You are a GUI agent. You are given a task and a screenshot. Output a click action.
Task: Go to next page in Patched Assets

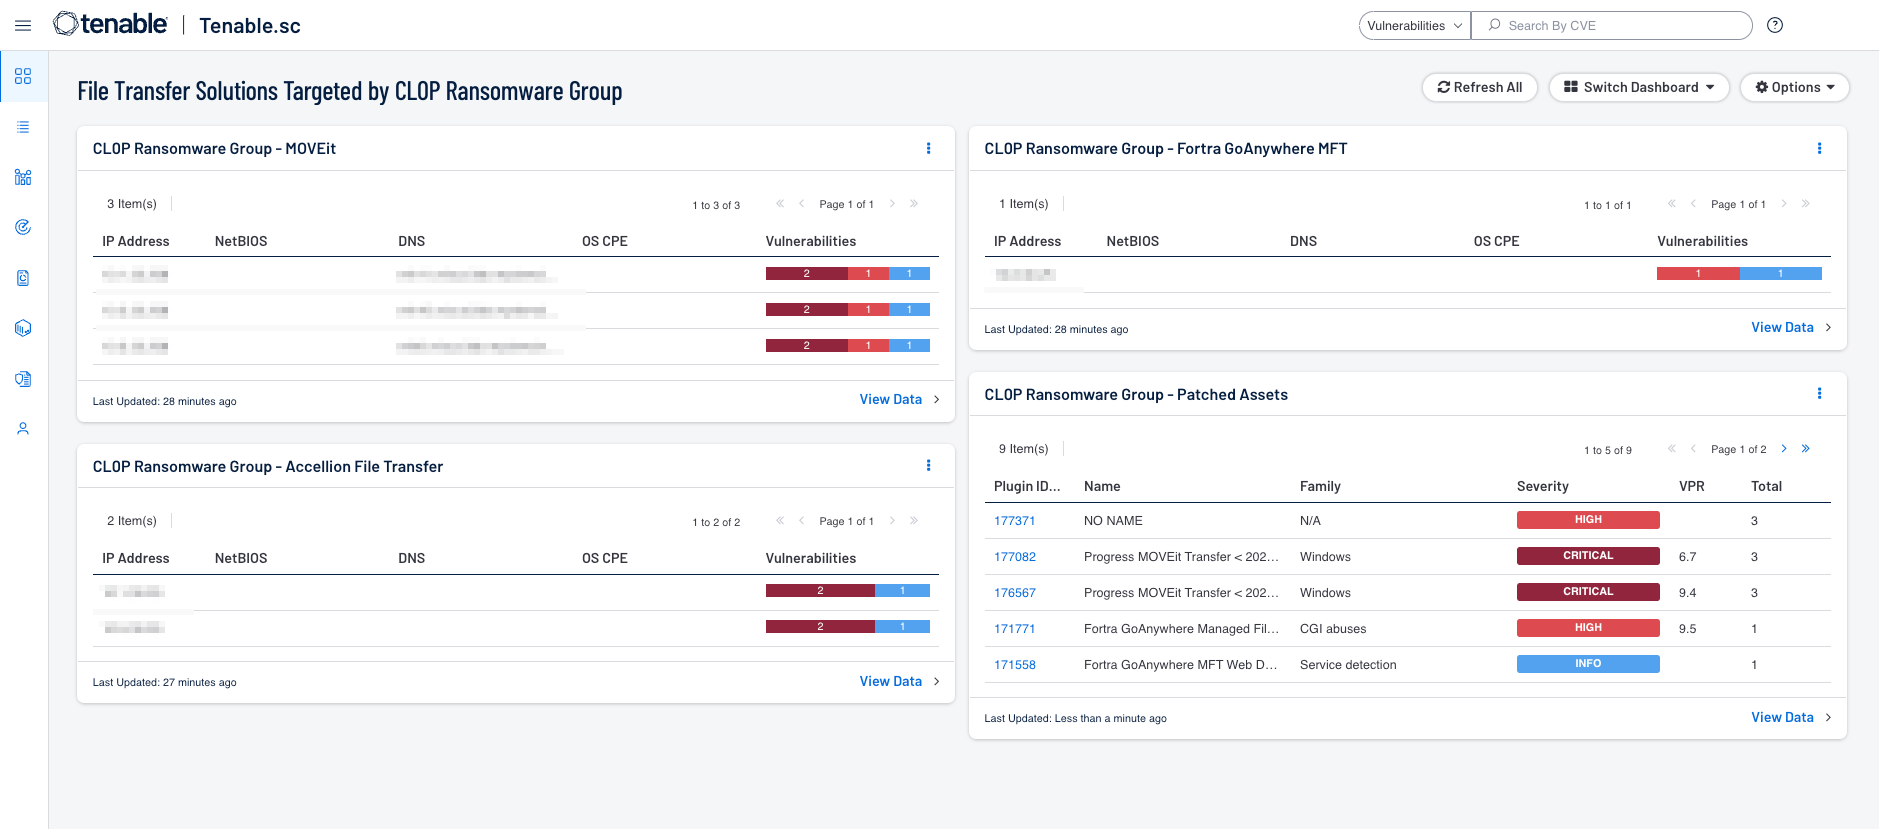pos(1784,449)
